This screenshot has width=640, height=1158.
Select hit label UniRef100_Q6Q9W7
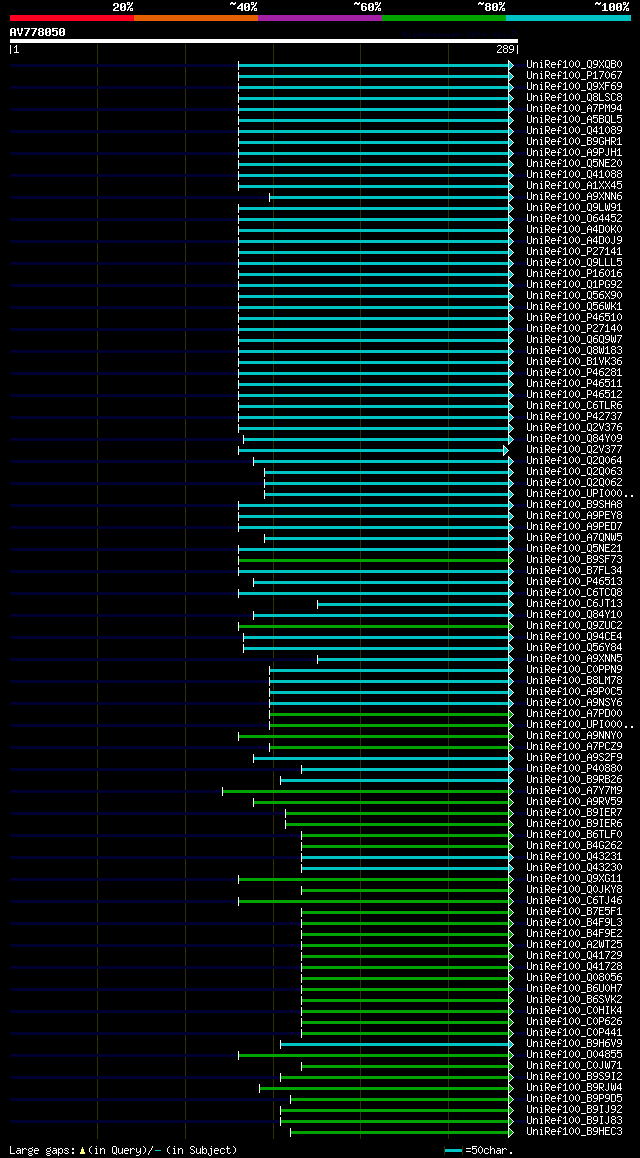pyautogui.click(x=574, y=340)
